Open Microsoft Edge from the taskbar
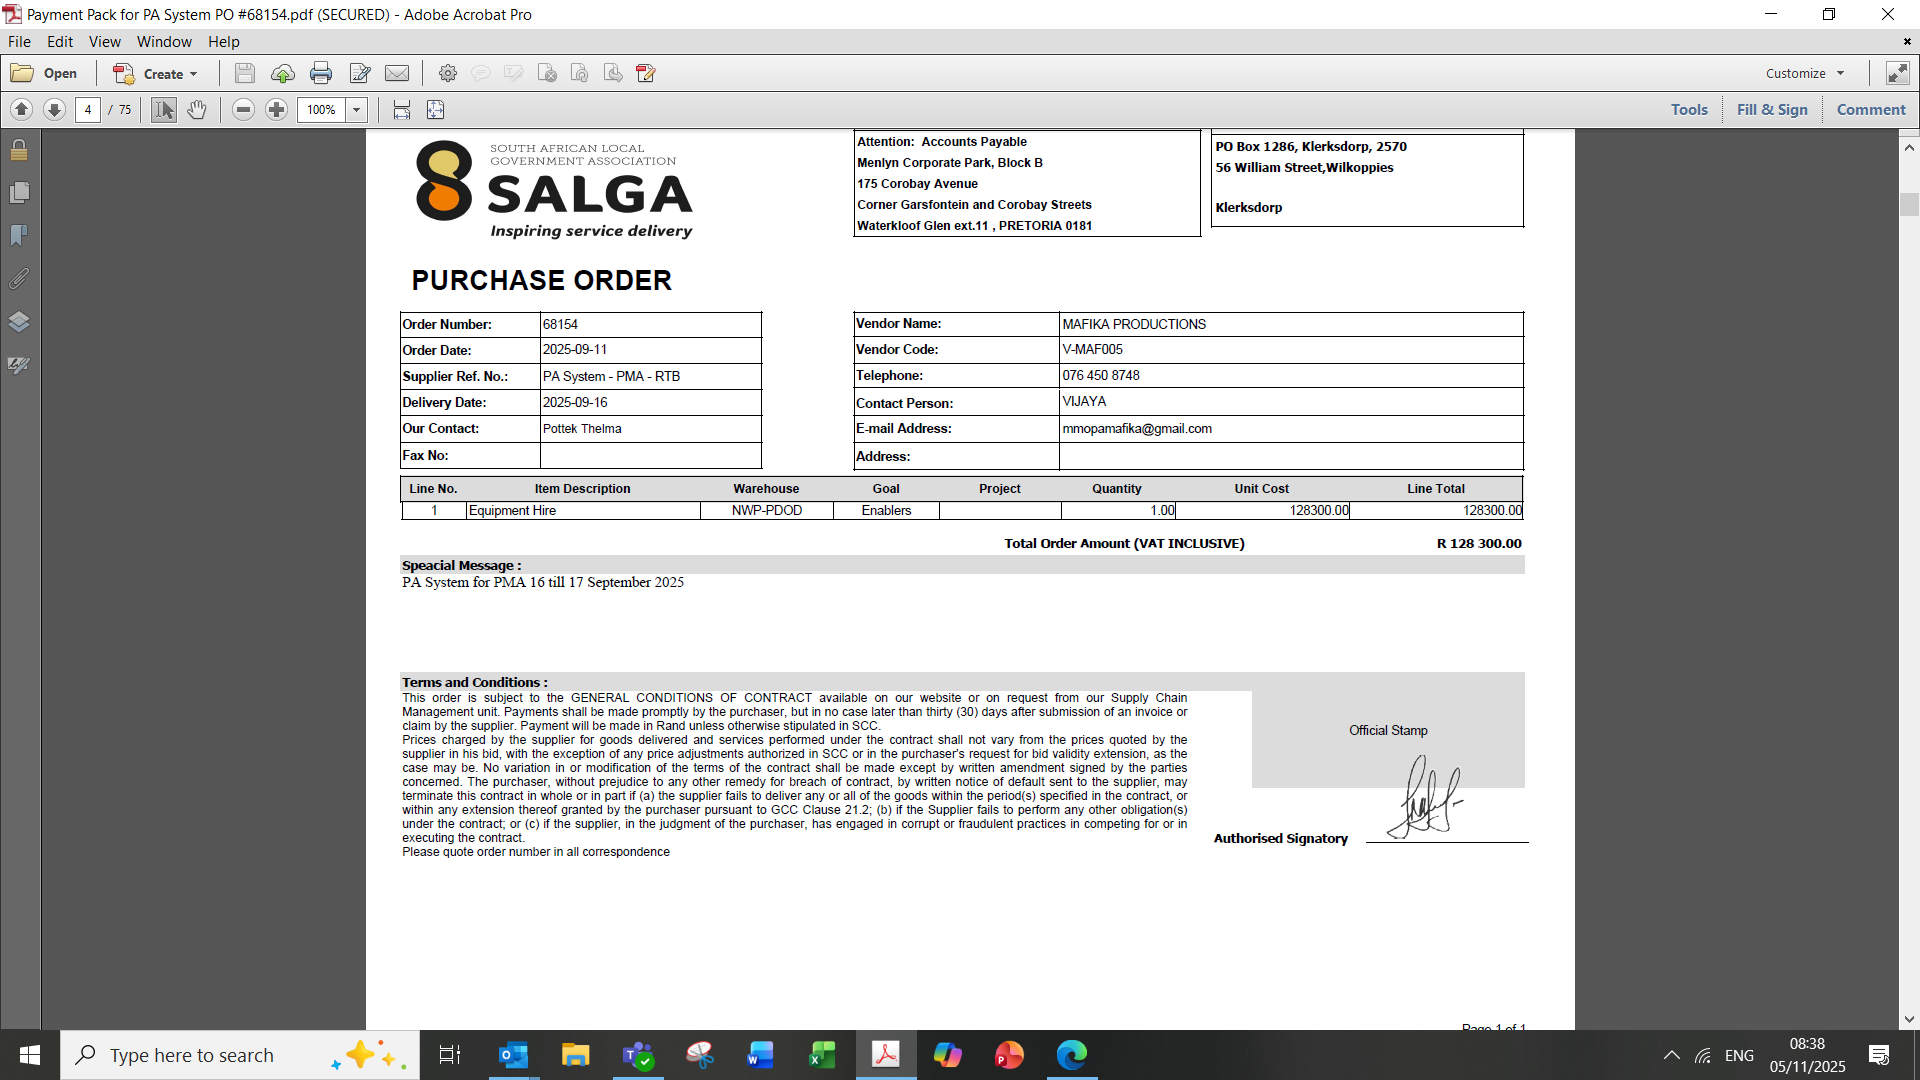This screenshot has height=1080, width=1920. pyautogui.click(x=1071, y=1055)
